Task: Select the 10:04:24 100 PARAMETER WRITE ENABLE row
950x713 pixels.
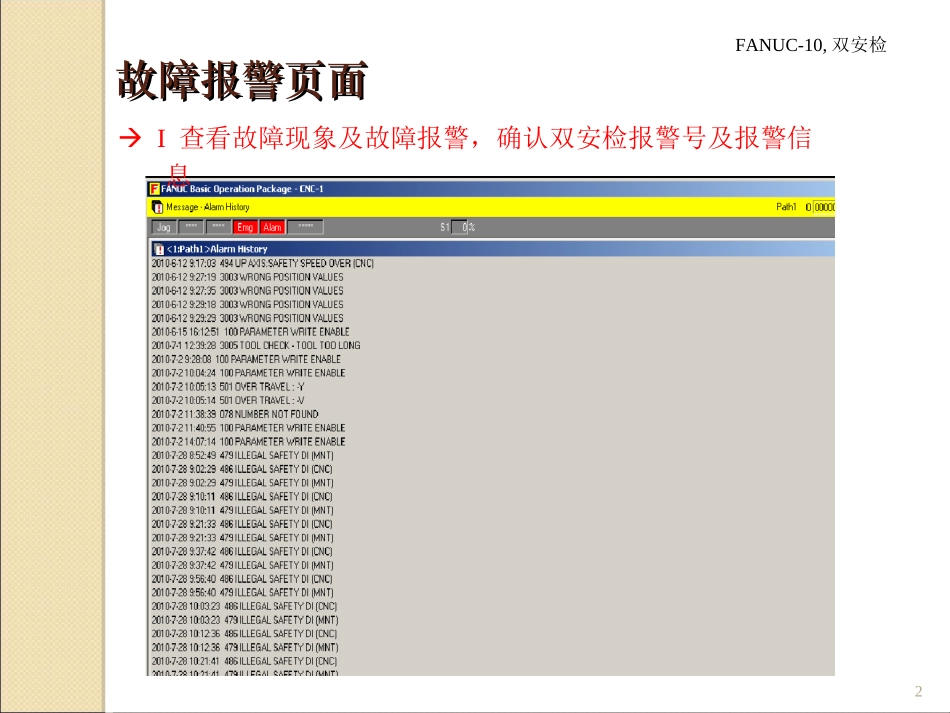Action: coord(248,373)
